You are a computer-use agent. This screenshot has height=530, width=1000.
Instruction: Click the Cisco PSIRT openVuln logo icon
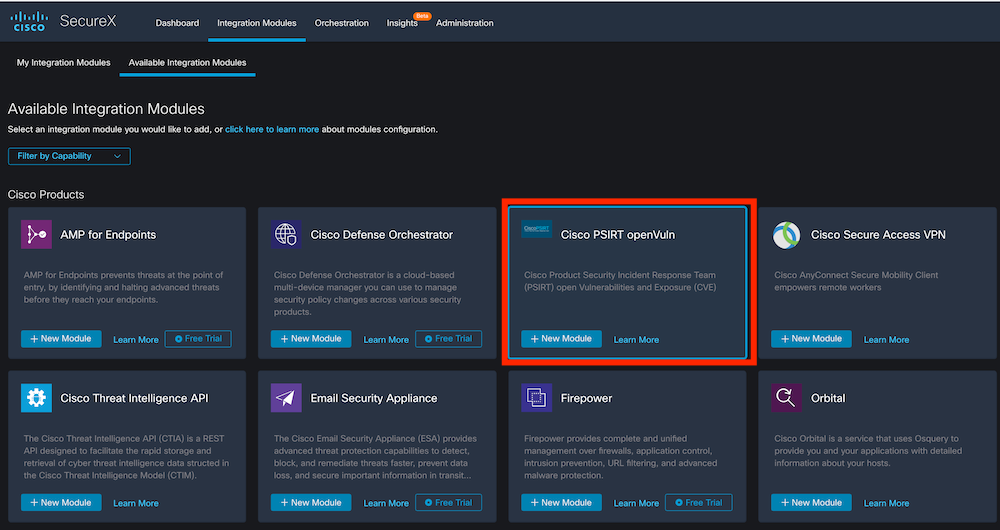pos(536,228)
